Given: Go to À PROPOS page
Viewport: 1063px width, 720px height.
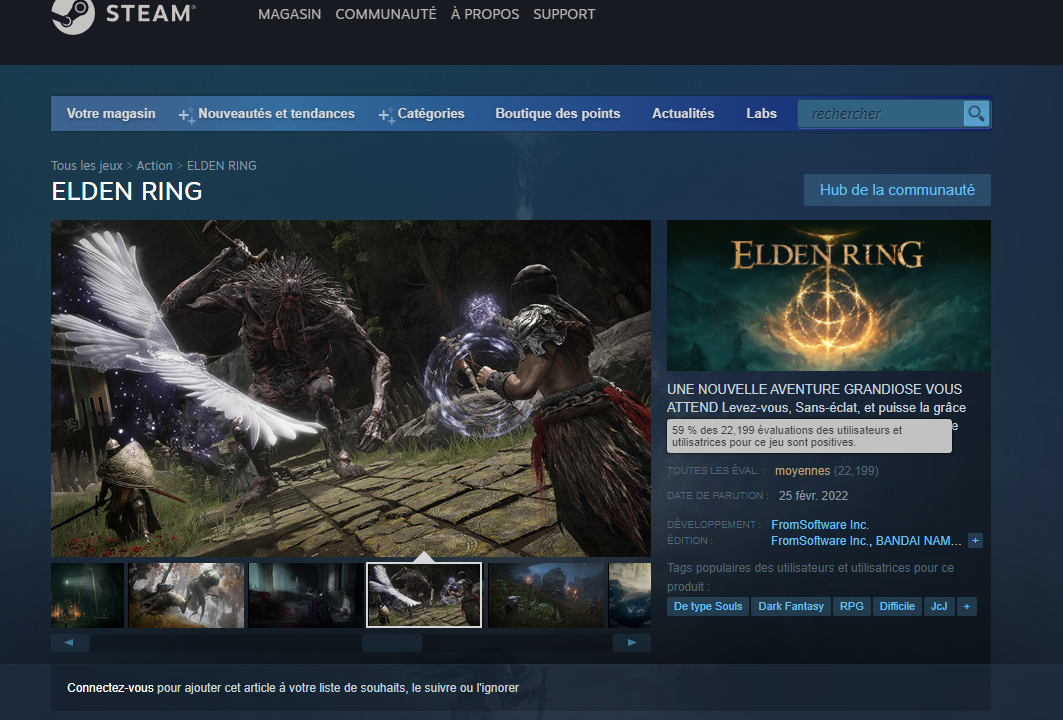Looking at the screenshot, I should [x=485, y=14].
